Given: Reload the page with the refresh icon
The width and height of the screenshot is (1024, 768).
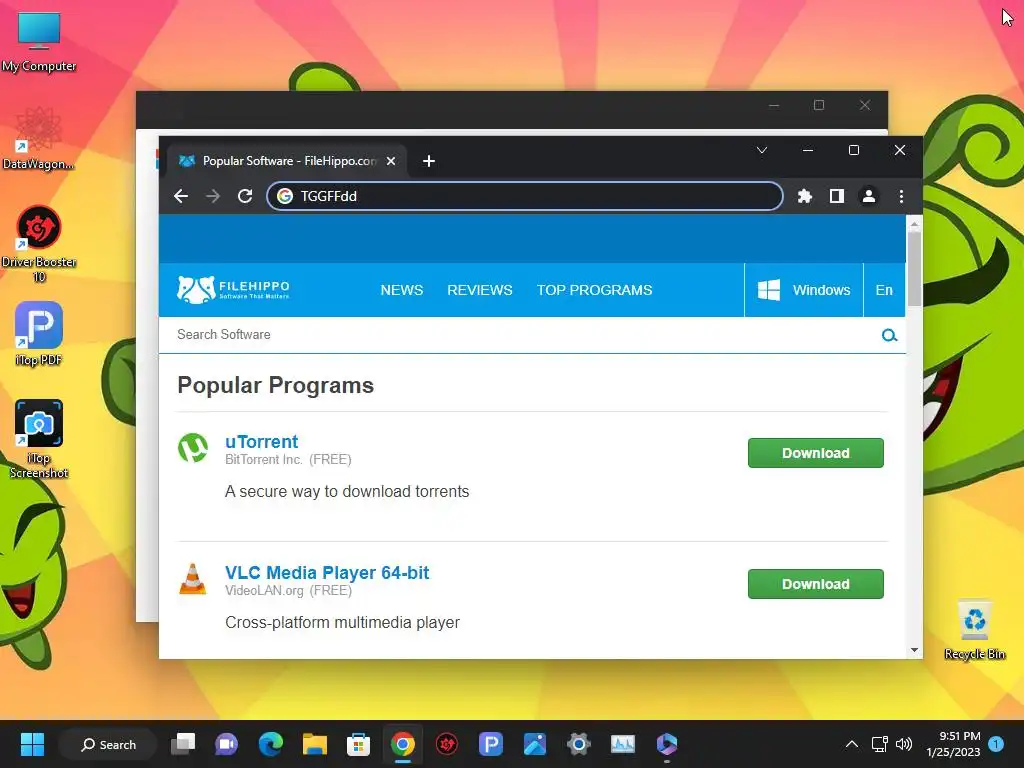Looking at the screenshot, I should pos(245,196).
